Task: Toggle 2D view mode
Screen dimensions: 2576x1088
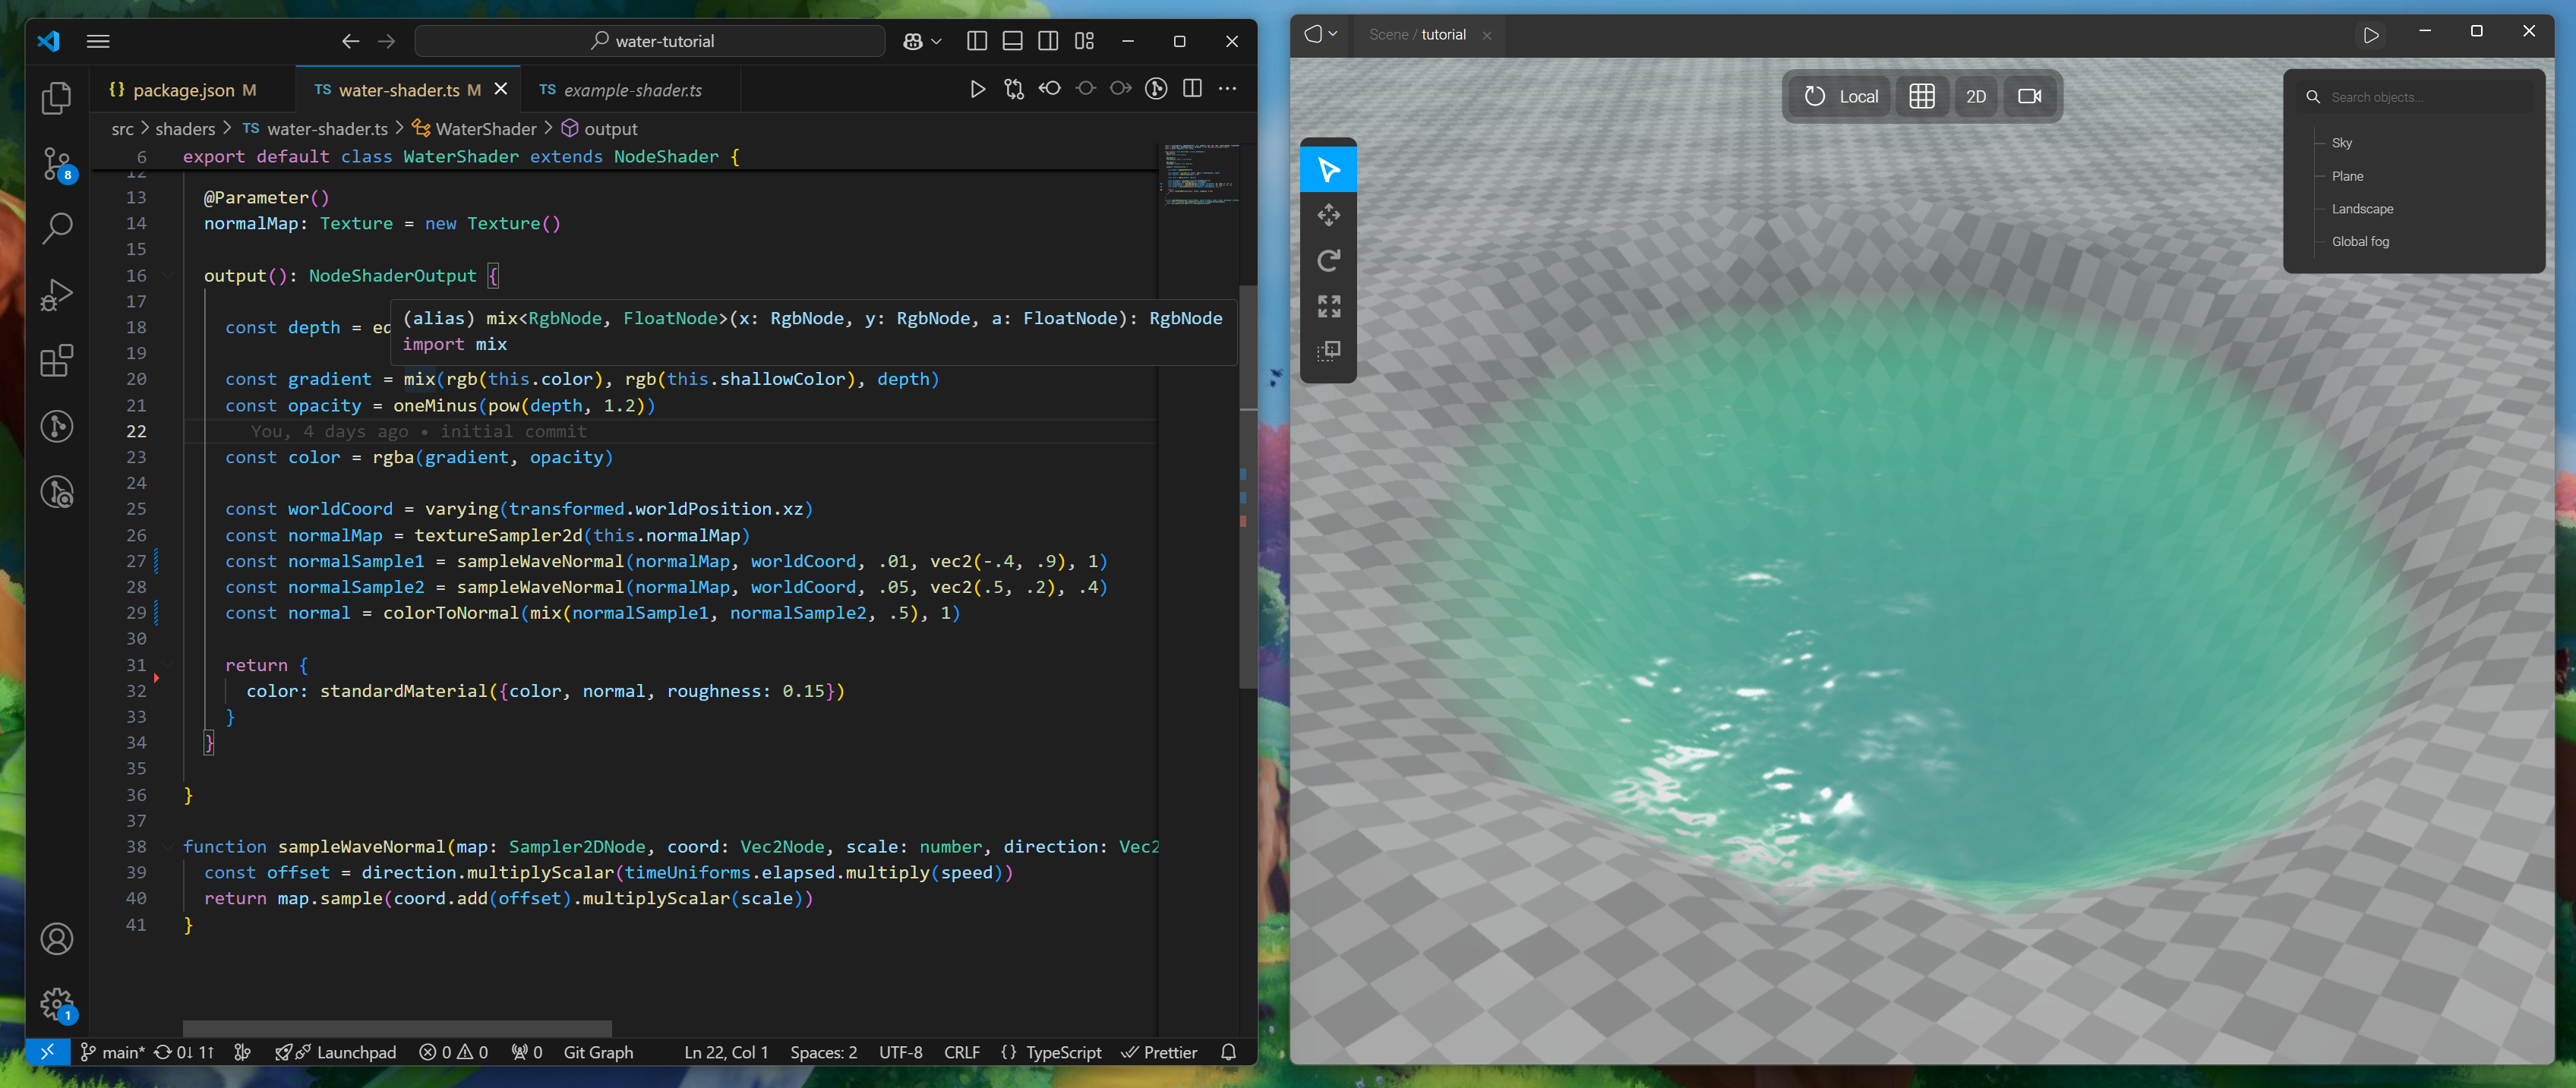Action: [x=1975, y=97]
